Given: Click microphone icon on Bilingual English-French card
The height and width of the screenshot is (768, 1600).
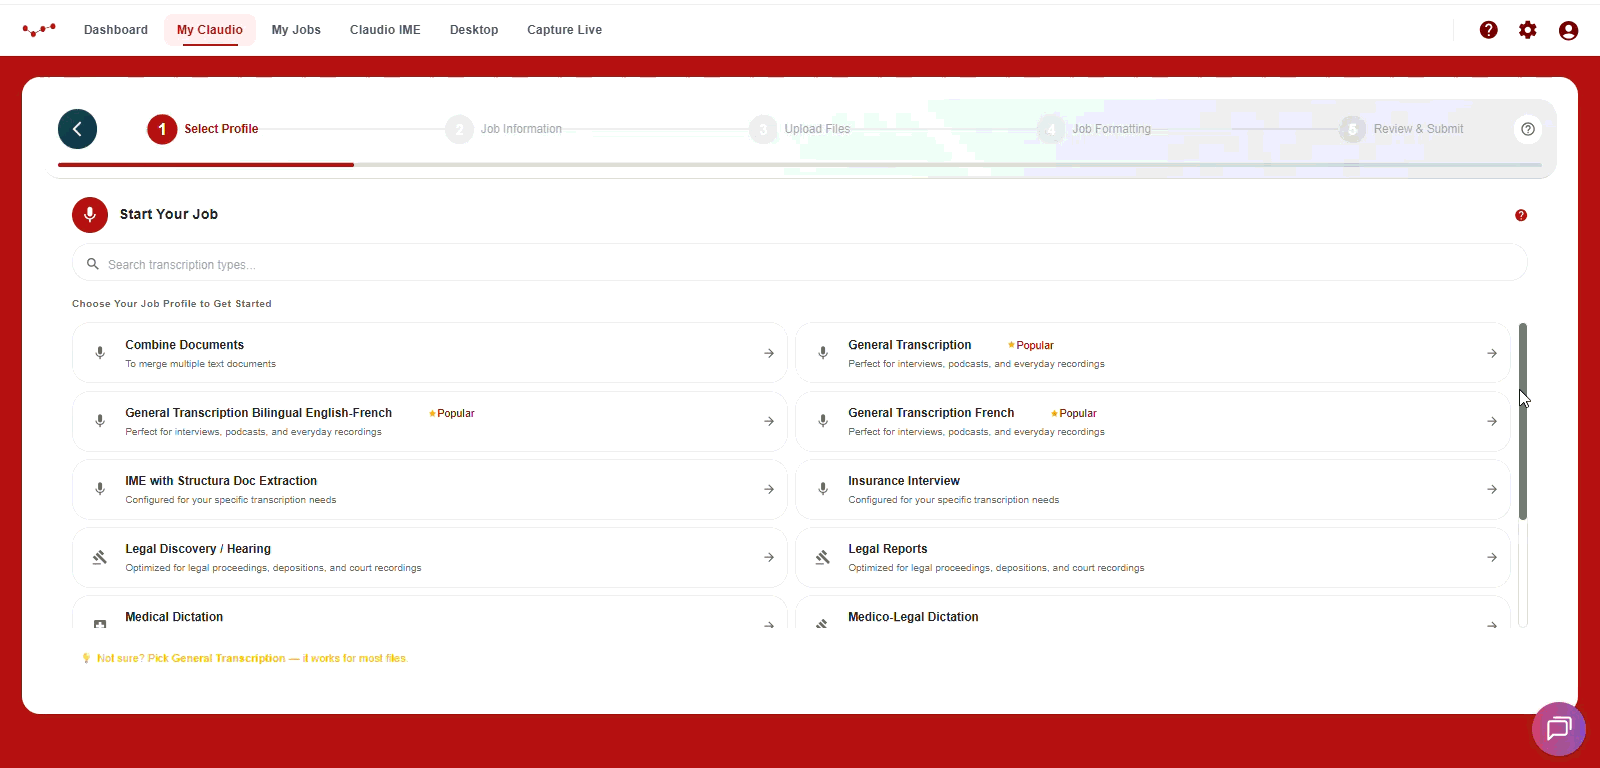Looking at the screenshot, I should [100, 421].
